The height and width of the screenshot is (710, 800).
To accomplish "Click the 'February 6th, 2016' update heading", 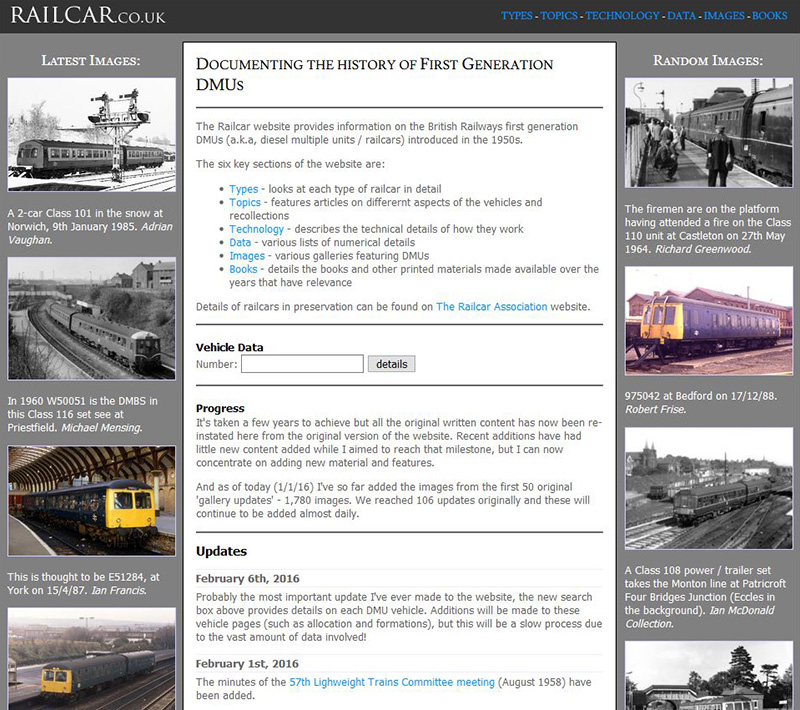I will pos(247,579).
